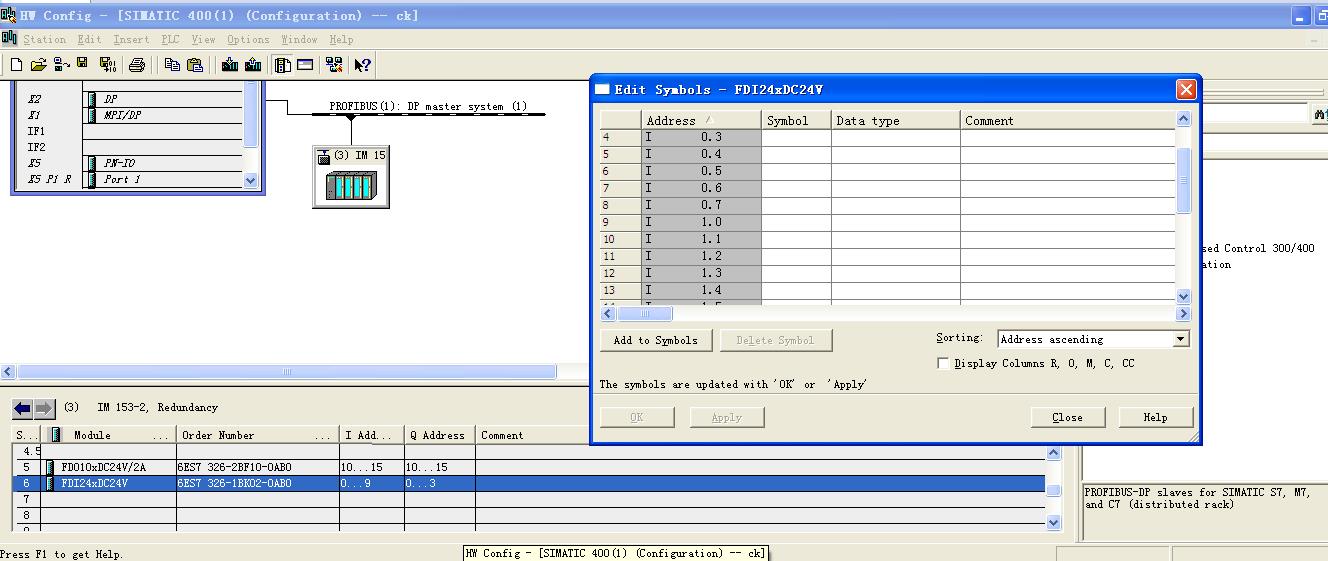Screen dimensions: 1328x561
Task: Activate the context Help pointer icon
Action: pyautogui.click(x=362, y=65)
